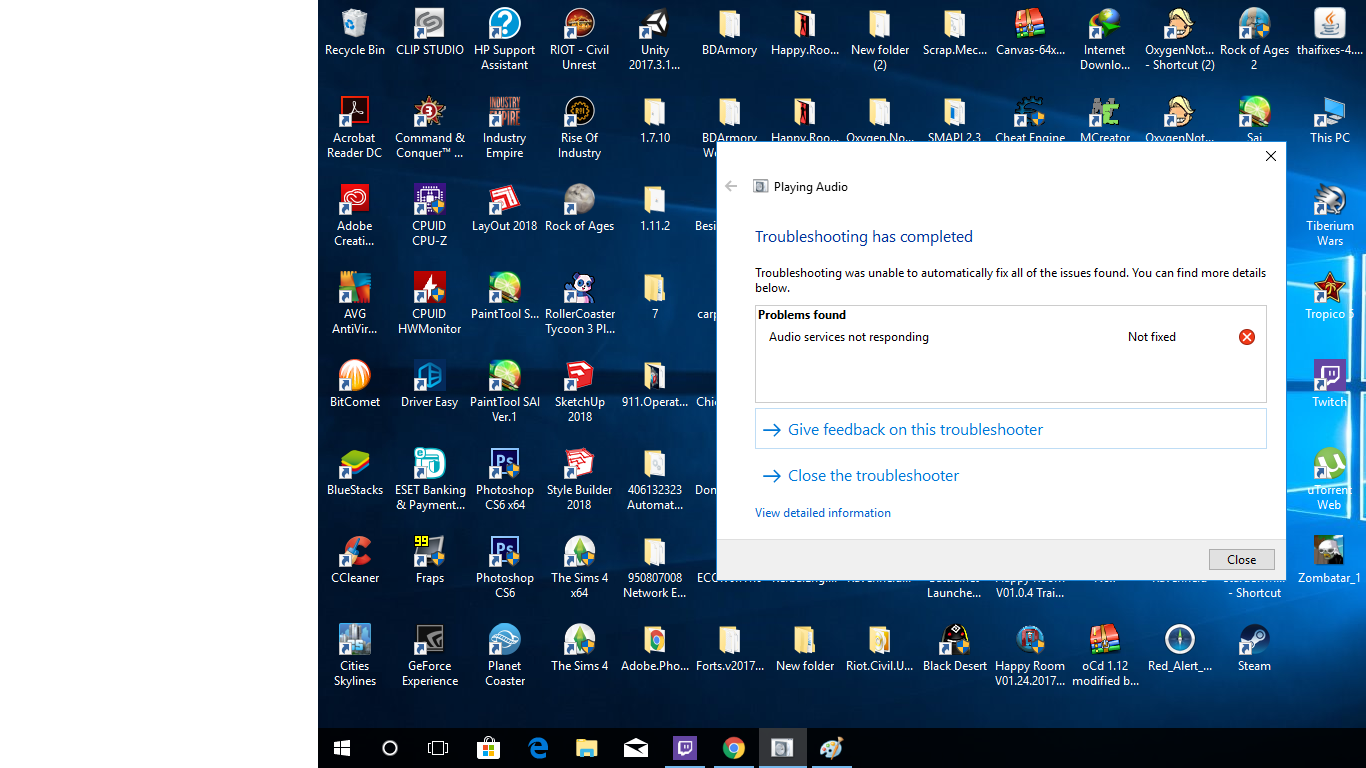Click the troubleshooter back arrow
Screen dimensions: 1366x768
731,186
